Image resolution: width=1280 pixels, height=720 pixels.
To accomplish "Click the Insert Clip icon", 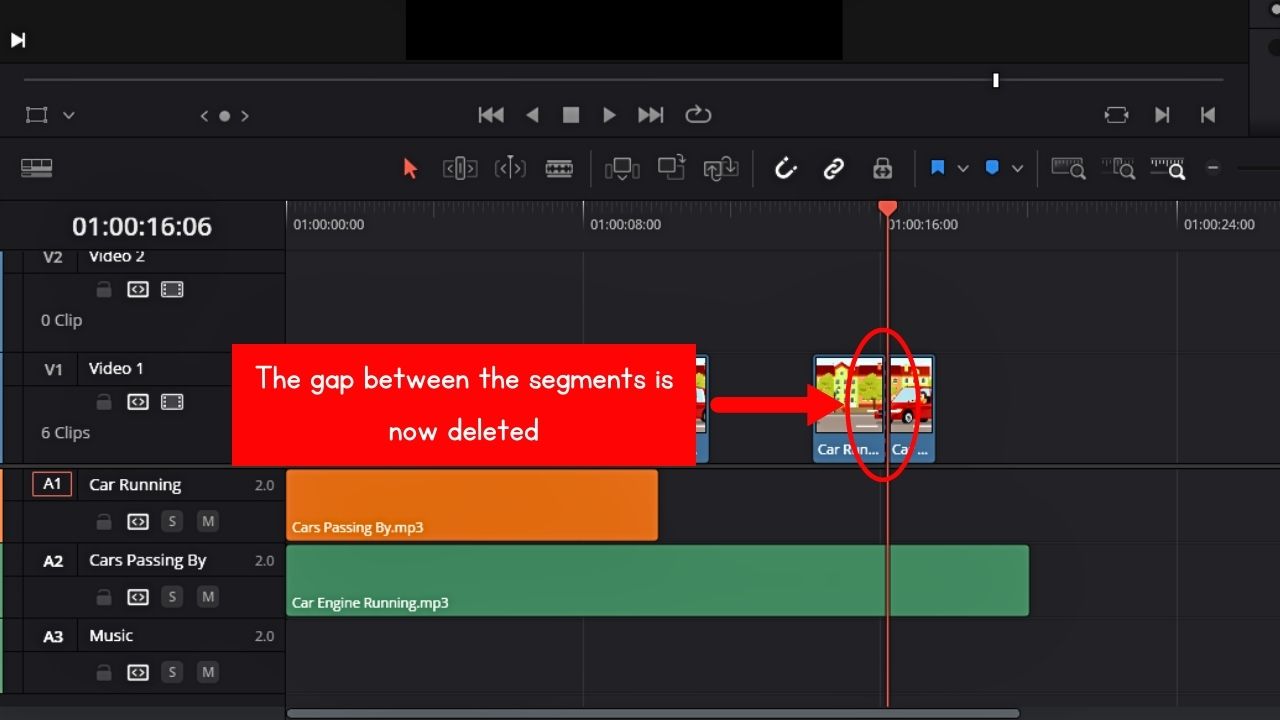I will tap(622, 167).
